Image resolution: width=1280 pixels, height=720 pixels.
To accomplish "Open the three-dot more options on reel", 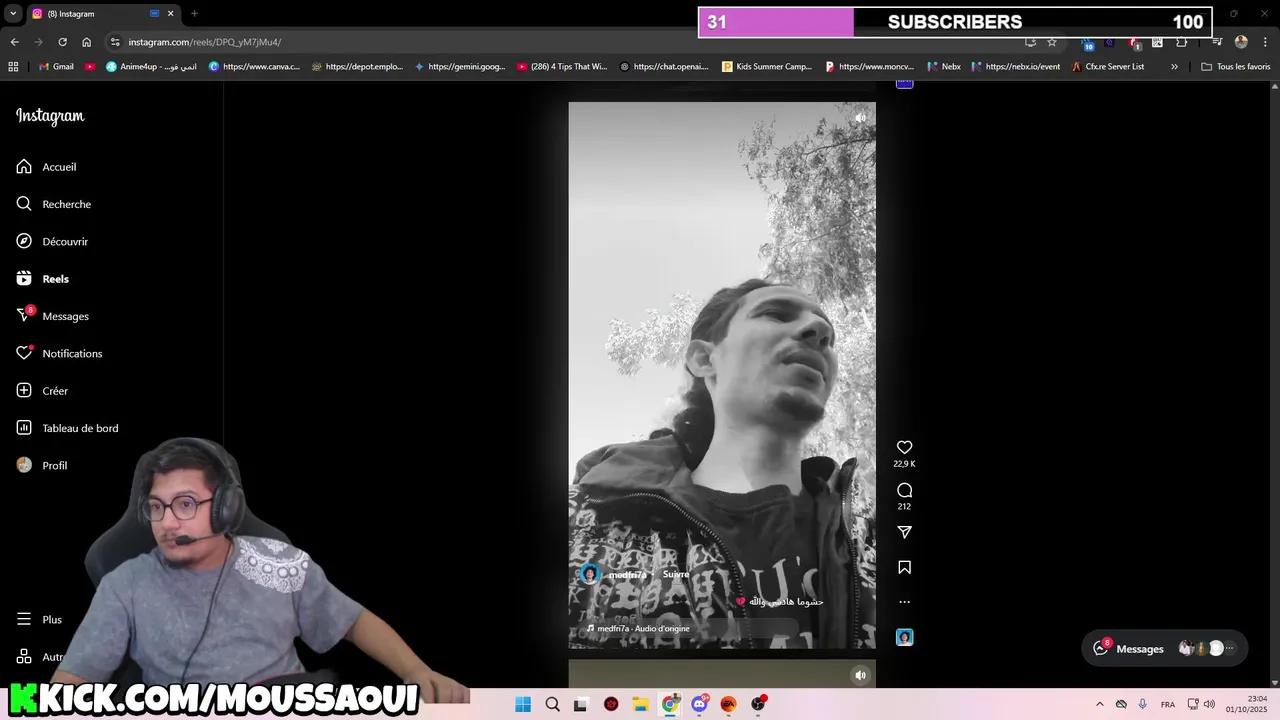I will pyautogui.click(x=904, y=602).
